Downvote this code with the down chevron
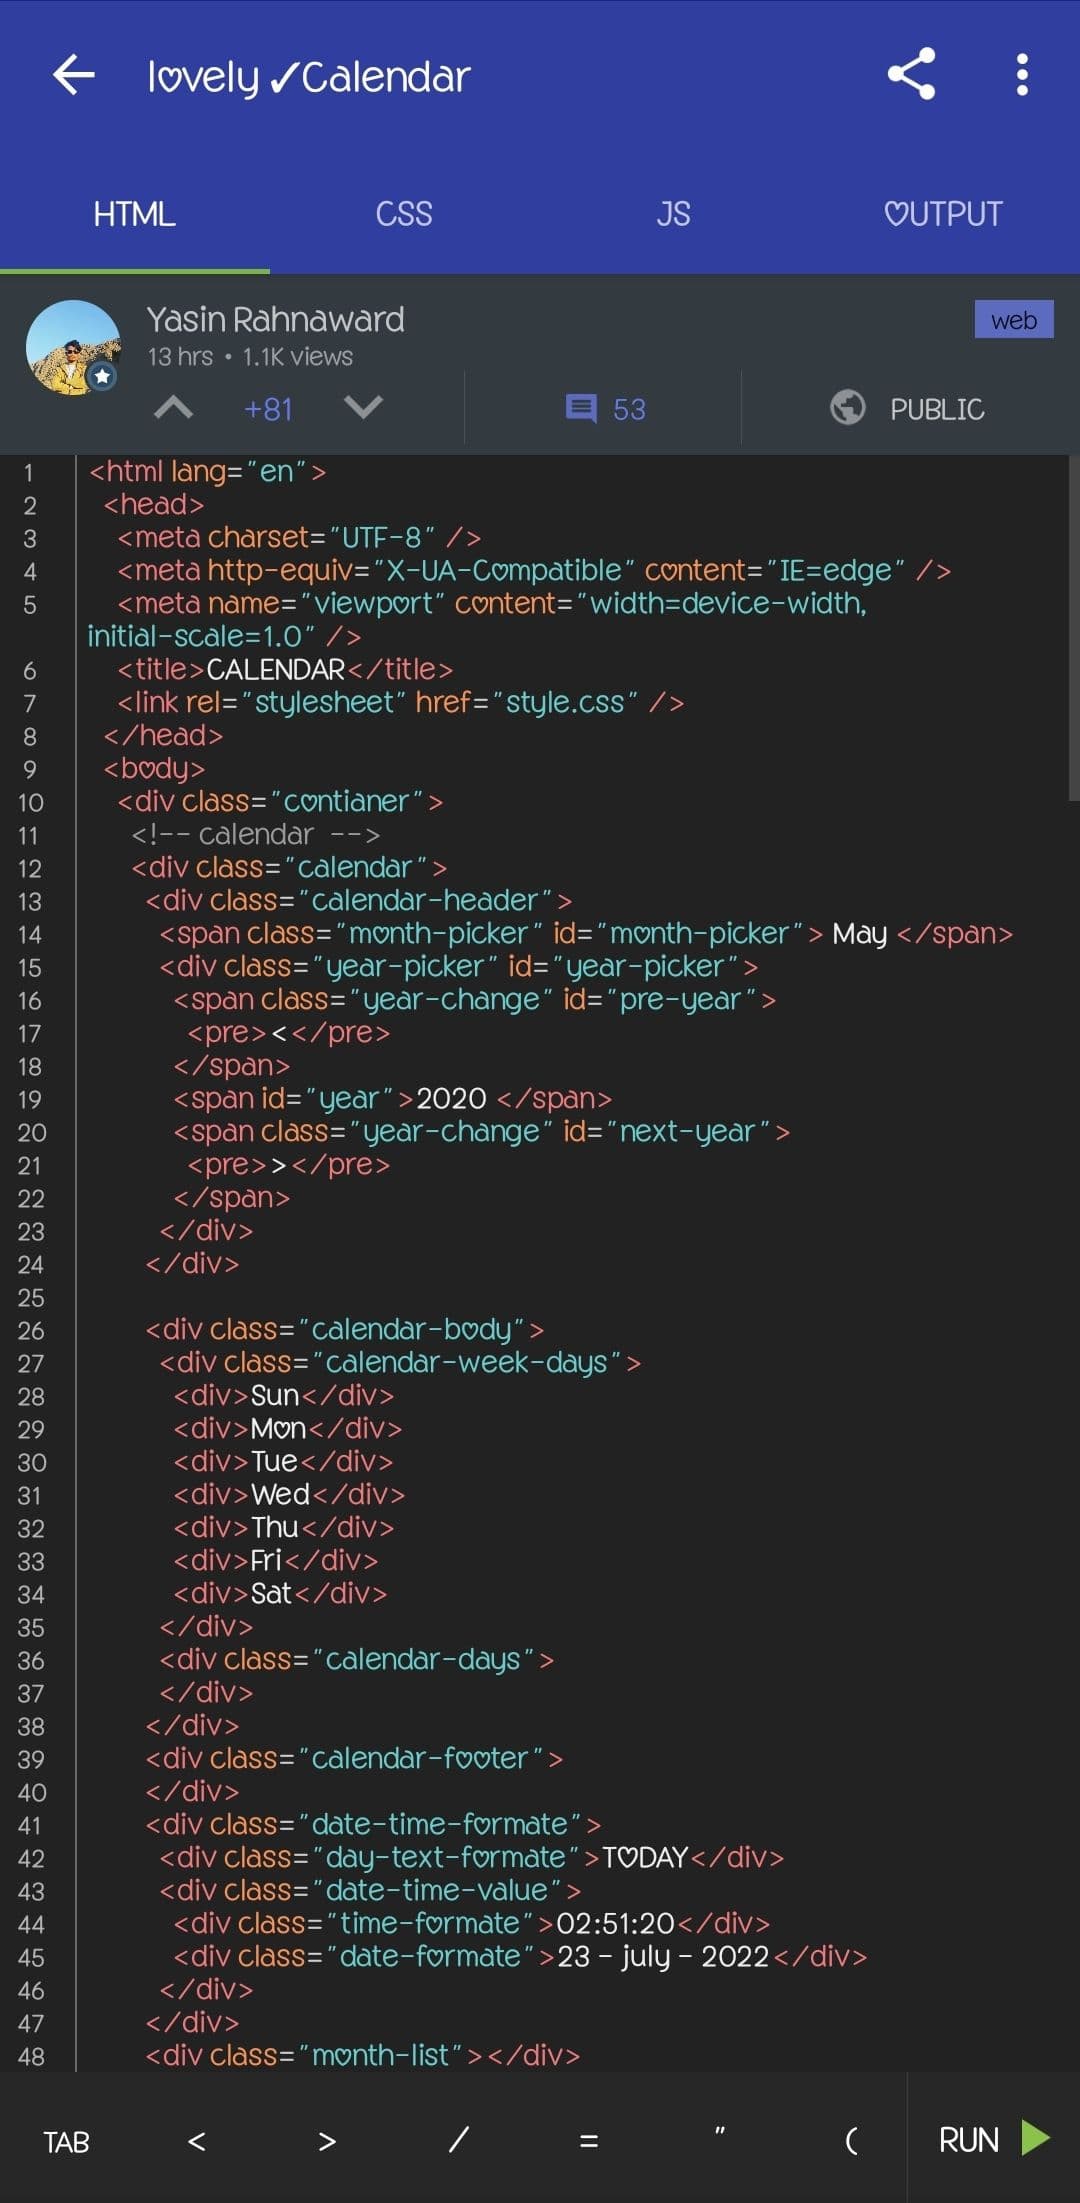The width and height of the screenshot is (1080, 2203). (x=362, y=407)
